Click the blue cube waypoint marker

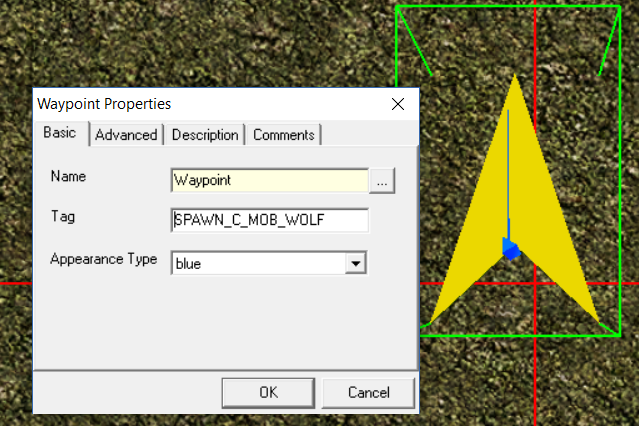click(511, 249)
